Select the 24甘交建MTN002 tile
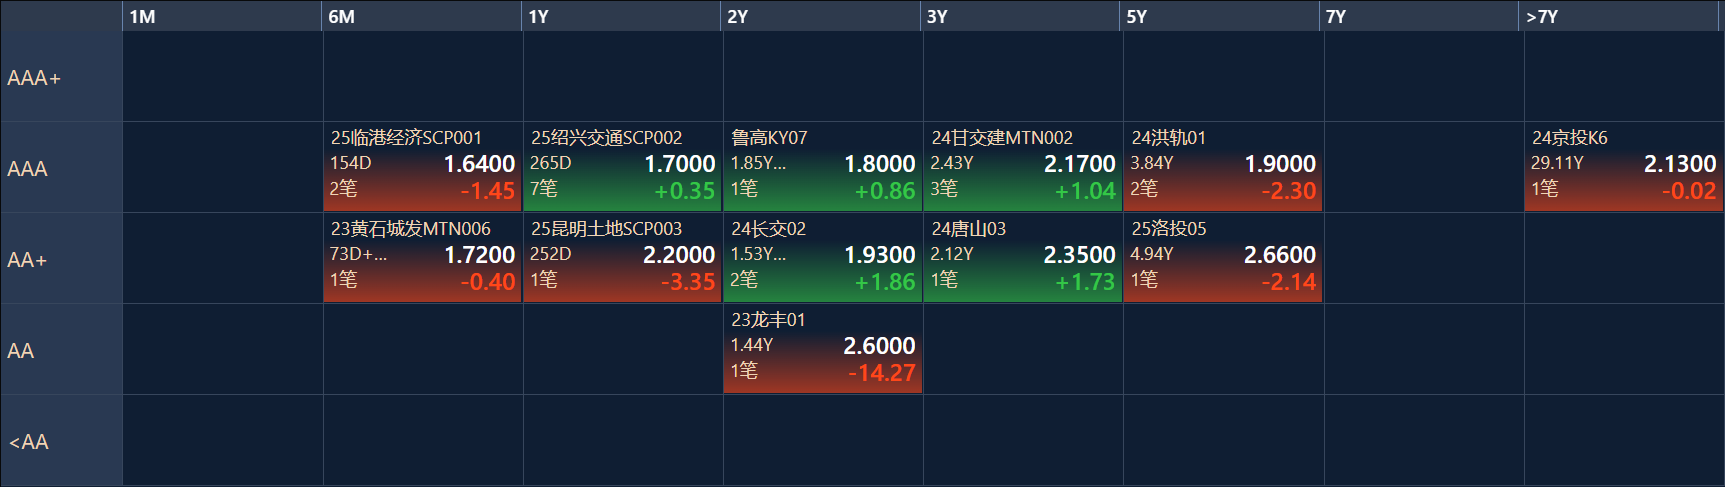The height and width of the screenshot is (487, 1725). [1023, 167]
